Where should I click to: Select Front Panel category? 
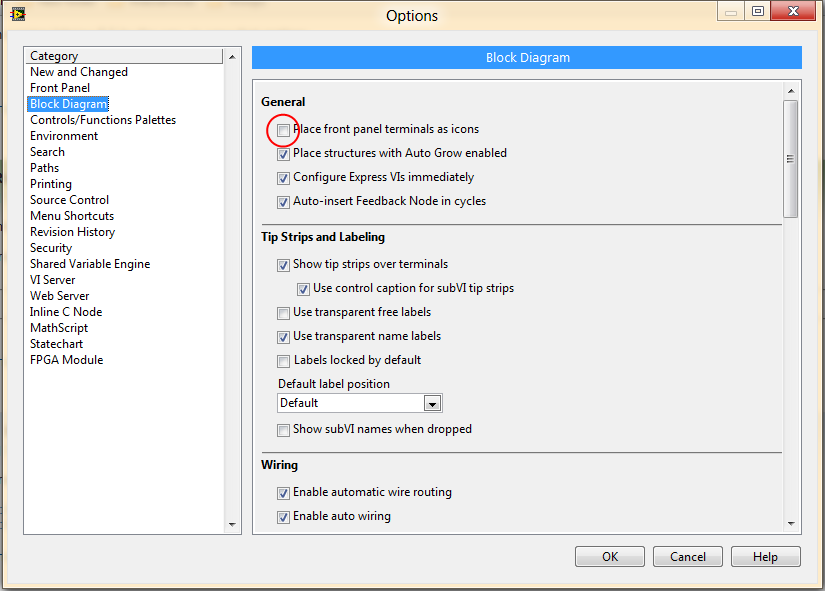tap(60, 88)
